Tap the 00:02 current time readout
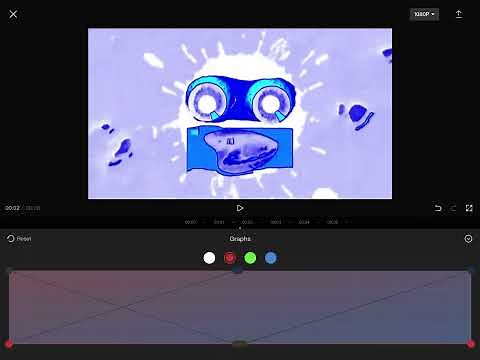Screen dimensions: 480x360 point(12,208)
